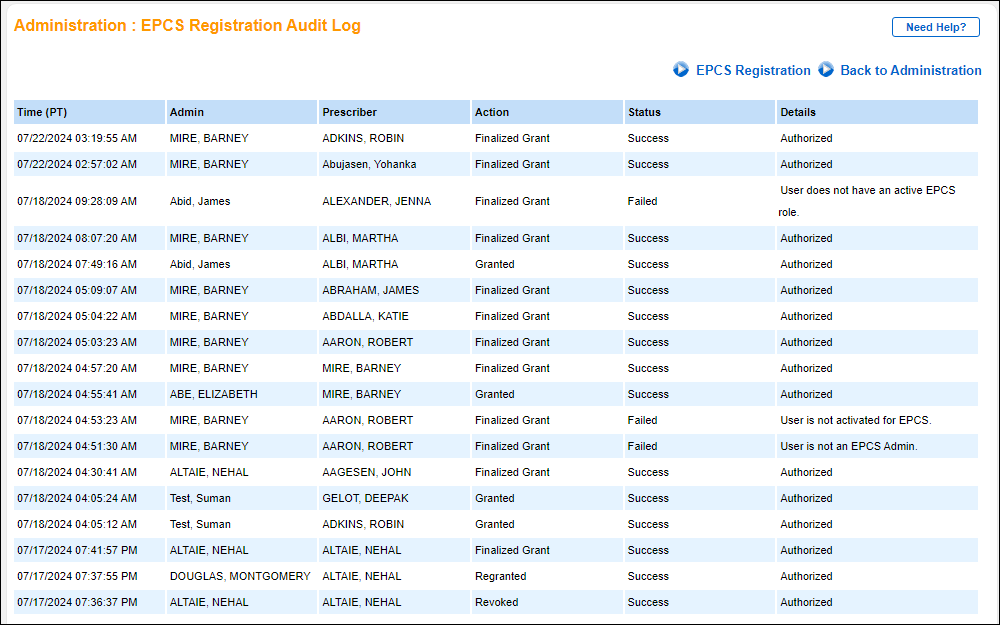Open the EPCS Registration page
Screen dimensions: 1000x625
pyautogui.click(x=752, y=70)
